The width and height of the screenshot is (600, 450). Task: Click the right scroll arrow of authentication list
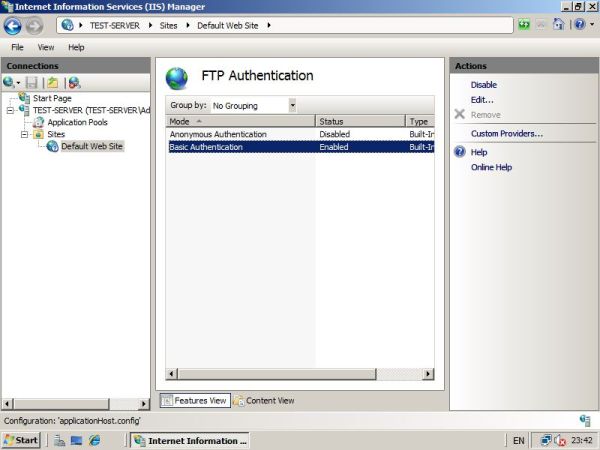(x=428, y=373)
